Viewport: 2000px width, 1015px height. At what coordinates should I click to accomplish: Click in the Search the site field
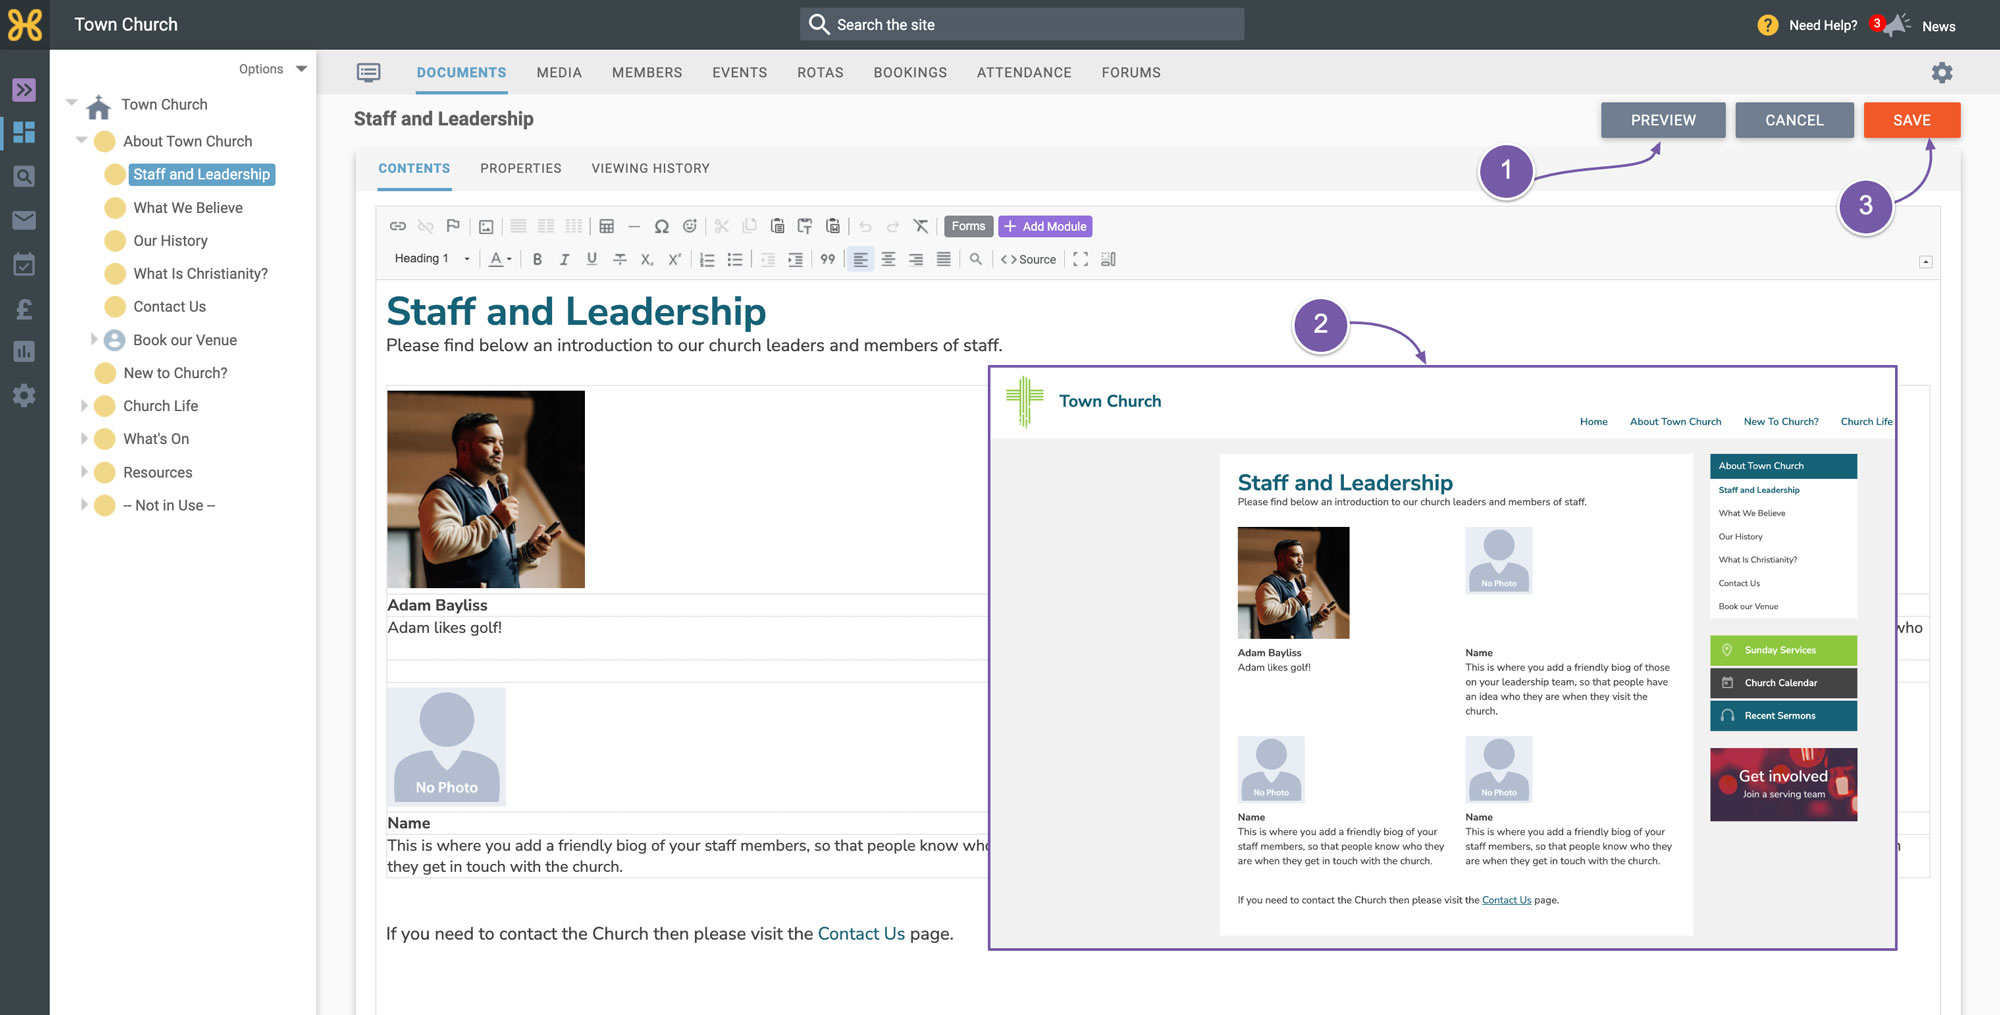tap(1022, 24)
